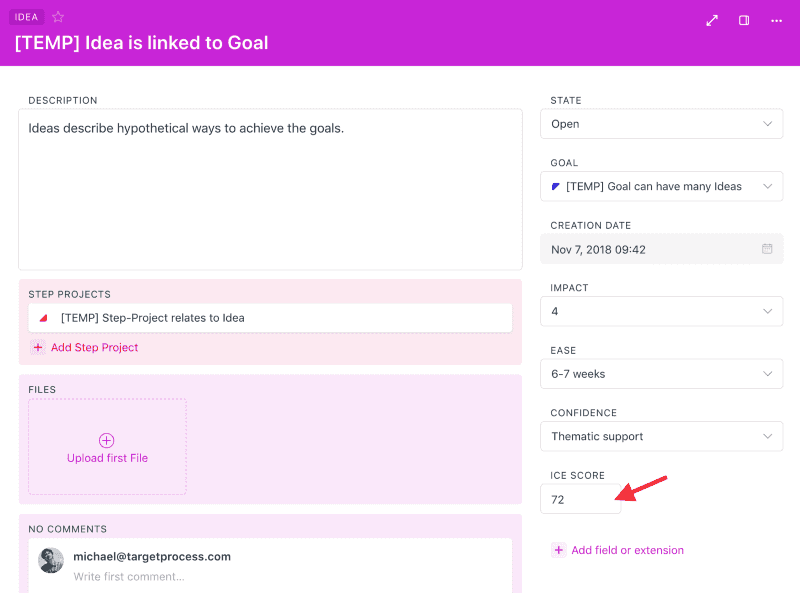Open the Goal dropdown
This screenshot has width=800, height=593.
coord(662,186)
